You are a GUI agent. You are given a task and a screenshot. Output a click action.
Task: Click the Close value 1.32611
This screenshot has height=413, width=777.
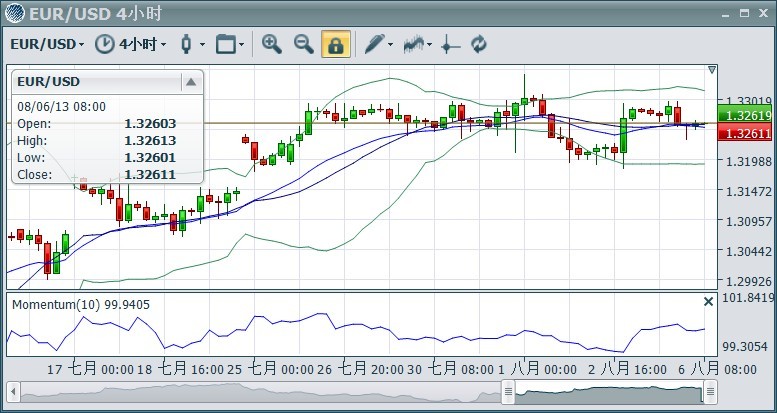pyautogui.click(x=150, y=175)
